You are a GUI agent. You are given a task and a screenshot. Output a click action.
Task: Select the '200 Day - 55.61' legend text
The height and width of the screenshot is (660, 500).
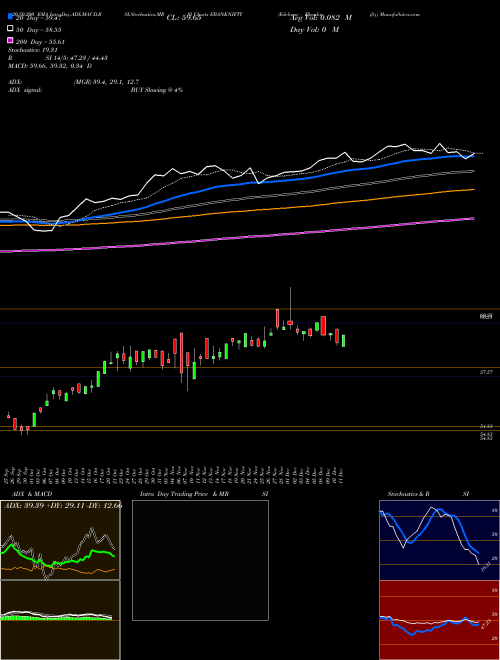point(40,42)
